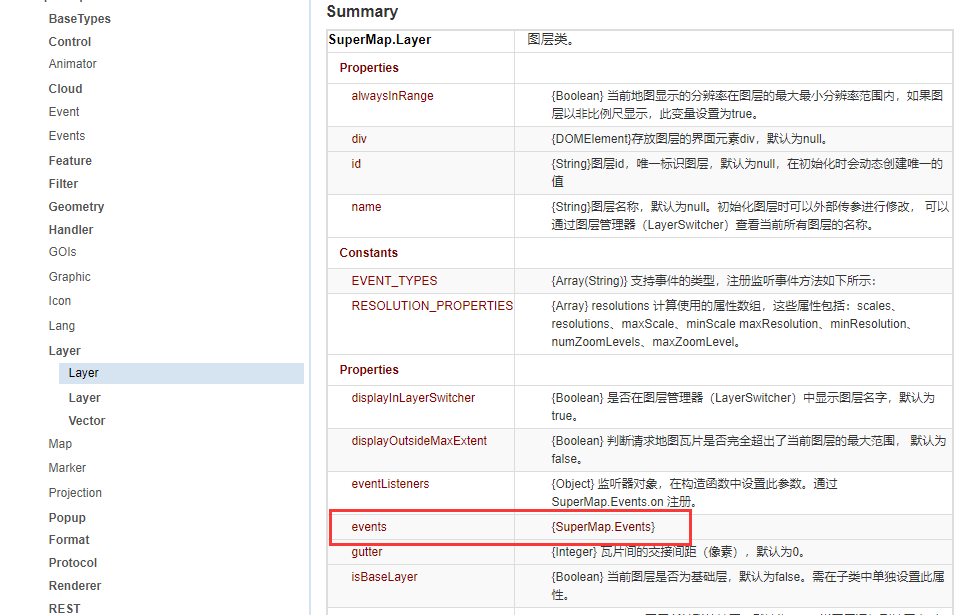Click the Summary heading

coord(362,12)
